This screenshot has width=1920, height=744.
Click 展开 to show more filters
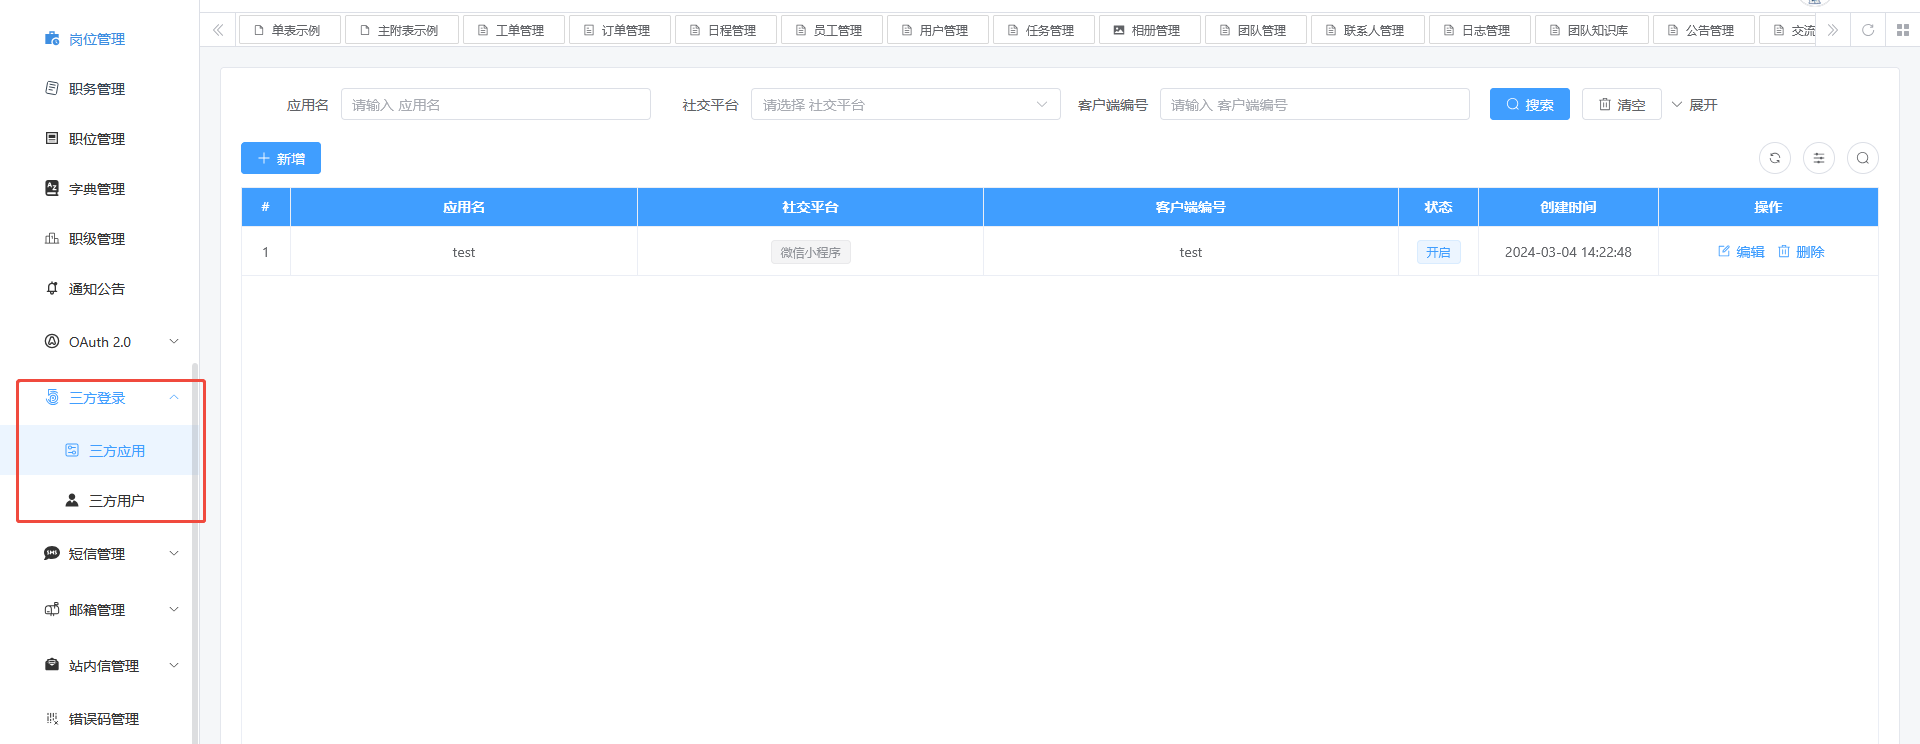(x=1695, y=105)
